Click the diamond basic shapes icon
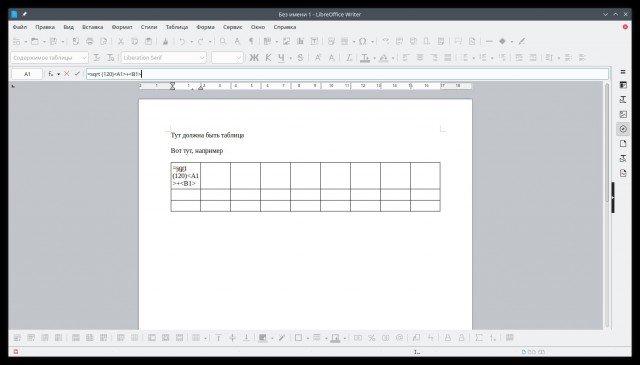The height and width of the screenshot is (365, 640). [x=502, y=41]
